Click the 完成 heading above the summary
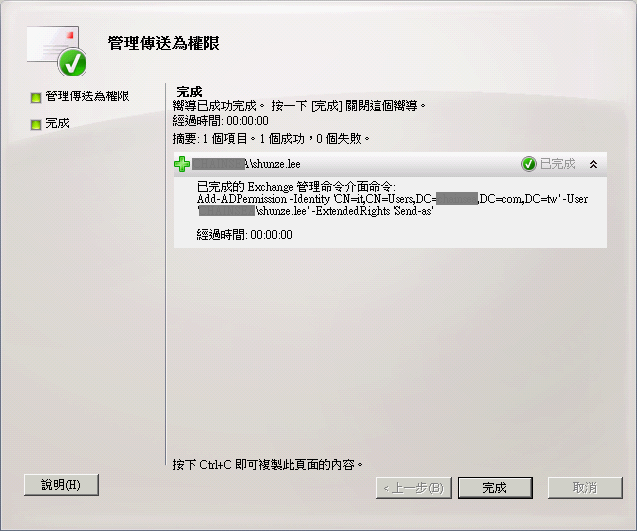The width and height of the screenshot is (637, 531). pyautogui.click(x=189, y=91)
